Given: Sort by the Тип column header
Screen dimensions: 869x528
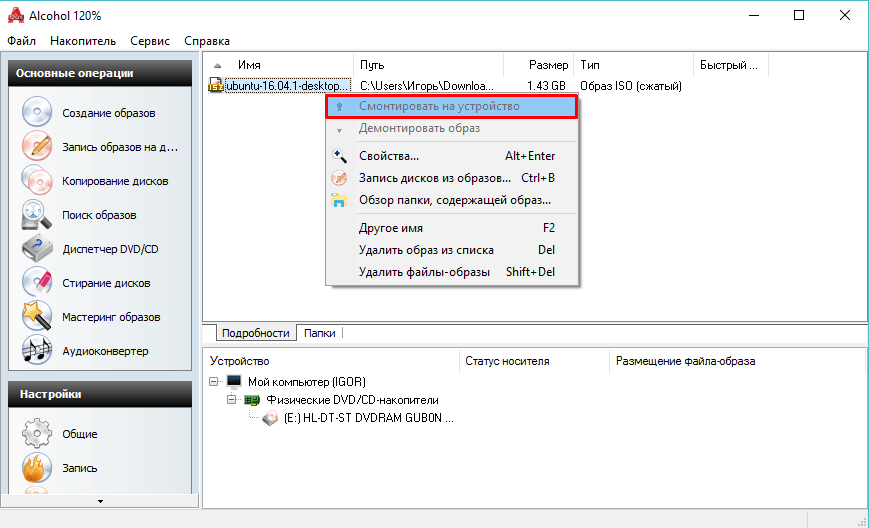Looking at the screenshot, I should (633, 65).
